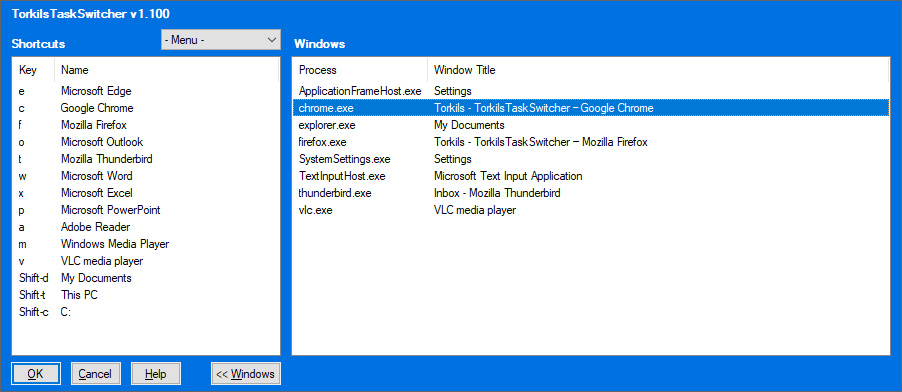
Task: Click the Key column header
Action: [34, 70]
